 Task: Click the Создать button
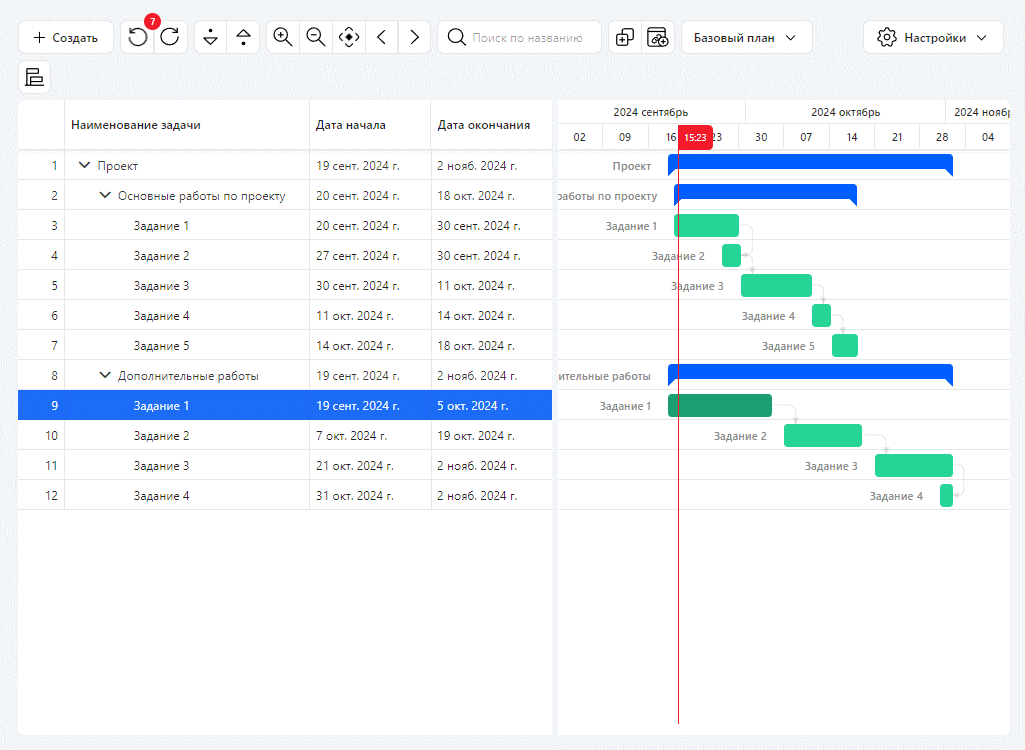point(66,37)
